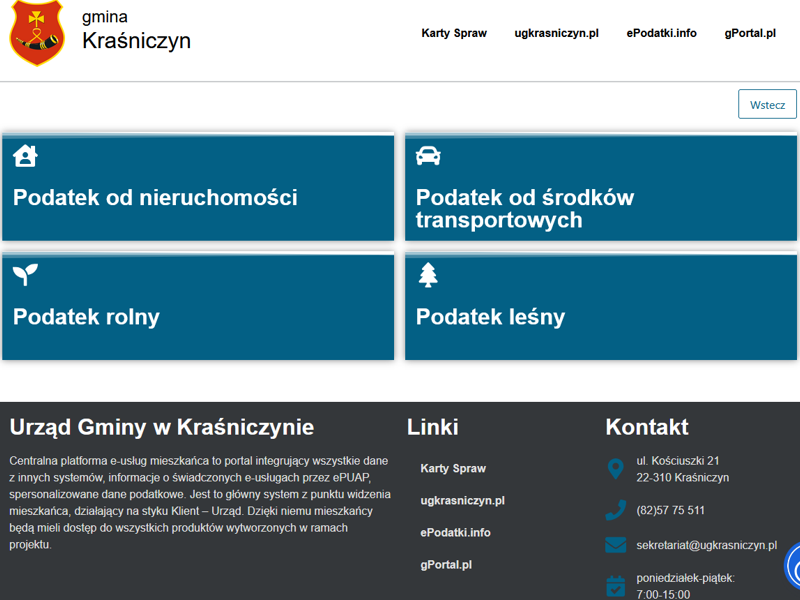Viewport: 800px width, 600px height.
Task: Go to ugkrasniczyn.pl from the header menu
Action: pyautogui.click(x=556, y=33)
